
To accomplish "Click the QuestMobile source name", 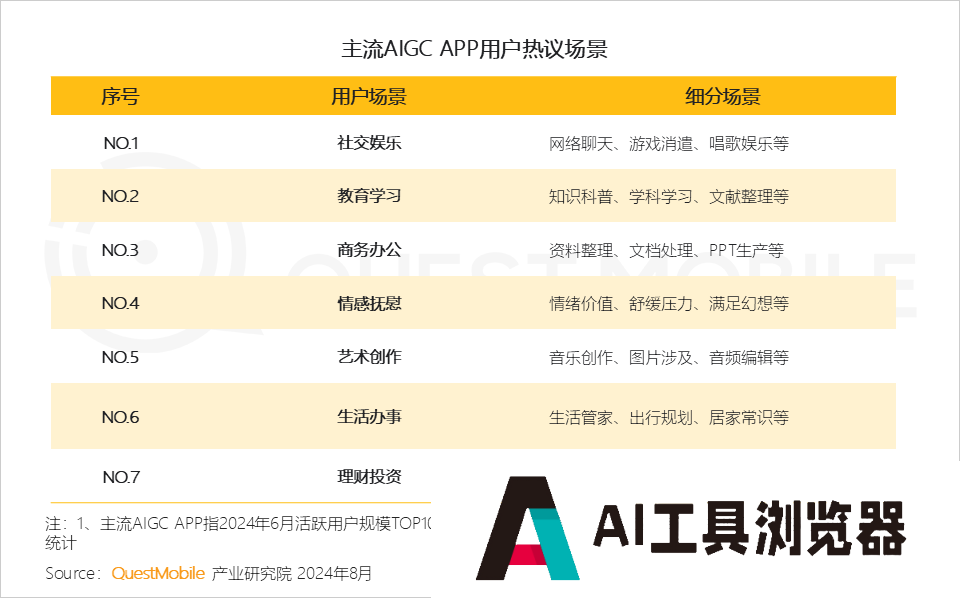I will pos(158,574).
